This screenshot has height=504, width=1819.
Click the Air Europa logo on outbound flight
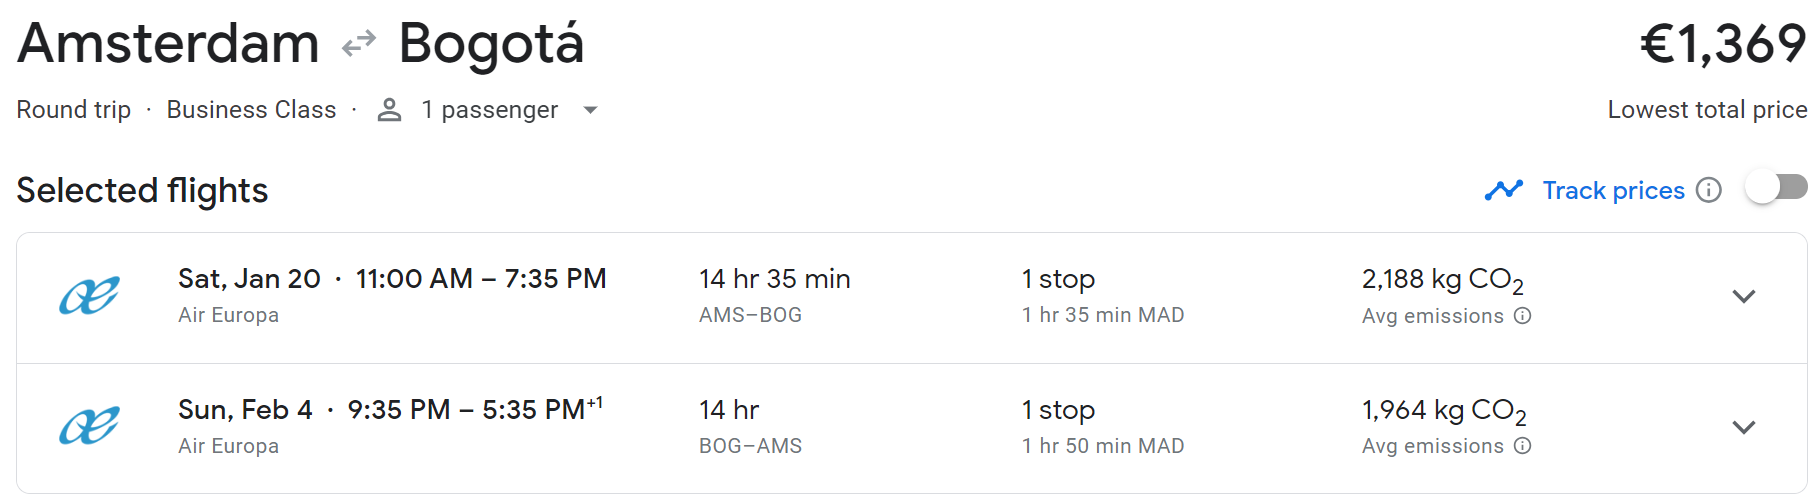coord(89,296)
